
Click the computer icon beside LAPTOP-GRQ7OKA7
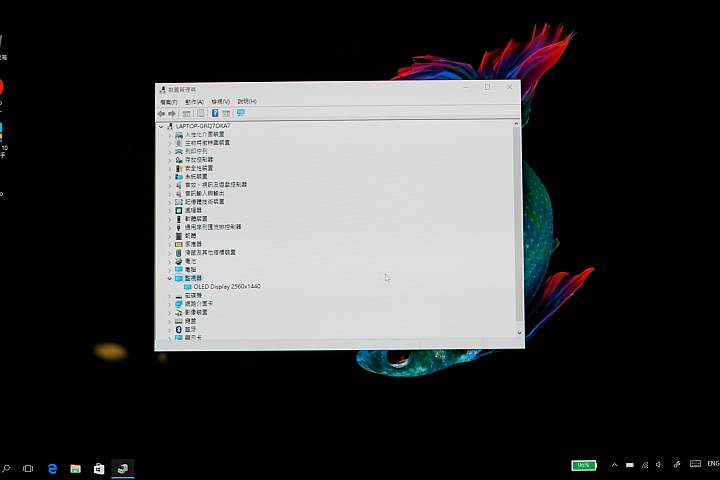click(x=170, y=126)
